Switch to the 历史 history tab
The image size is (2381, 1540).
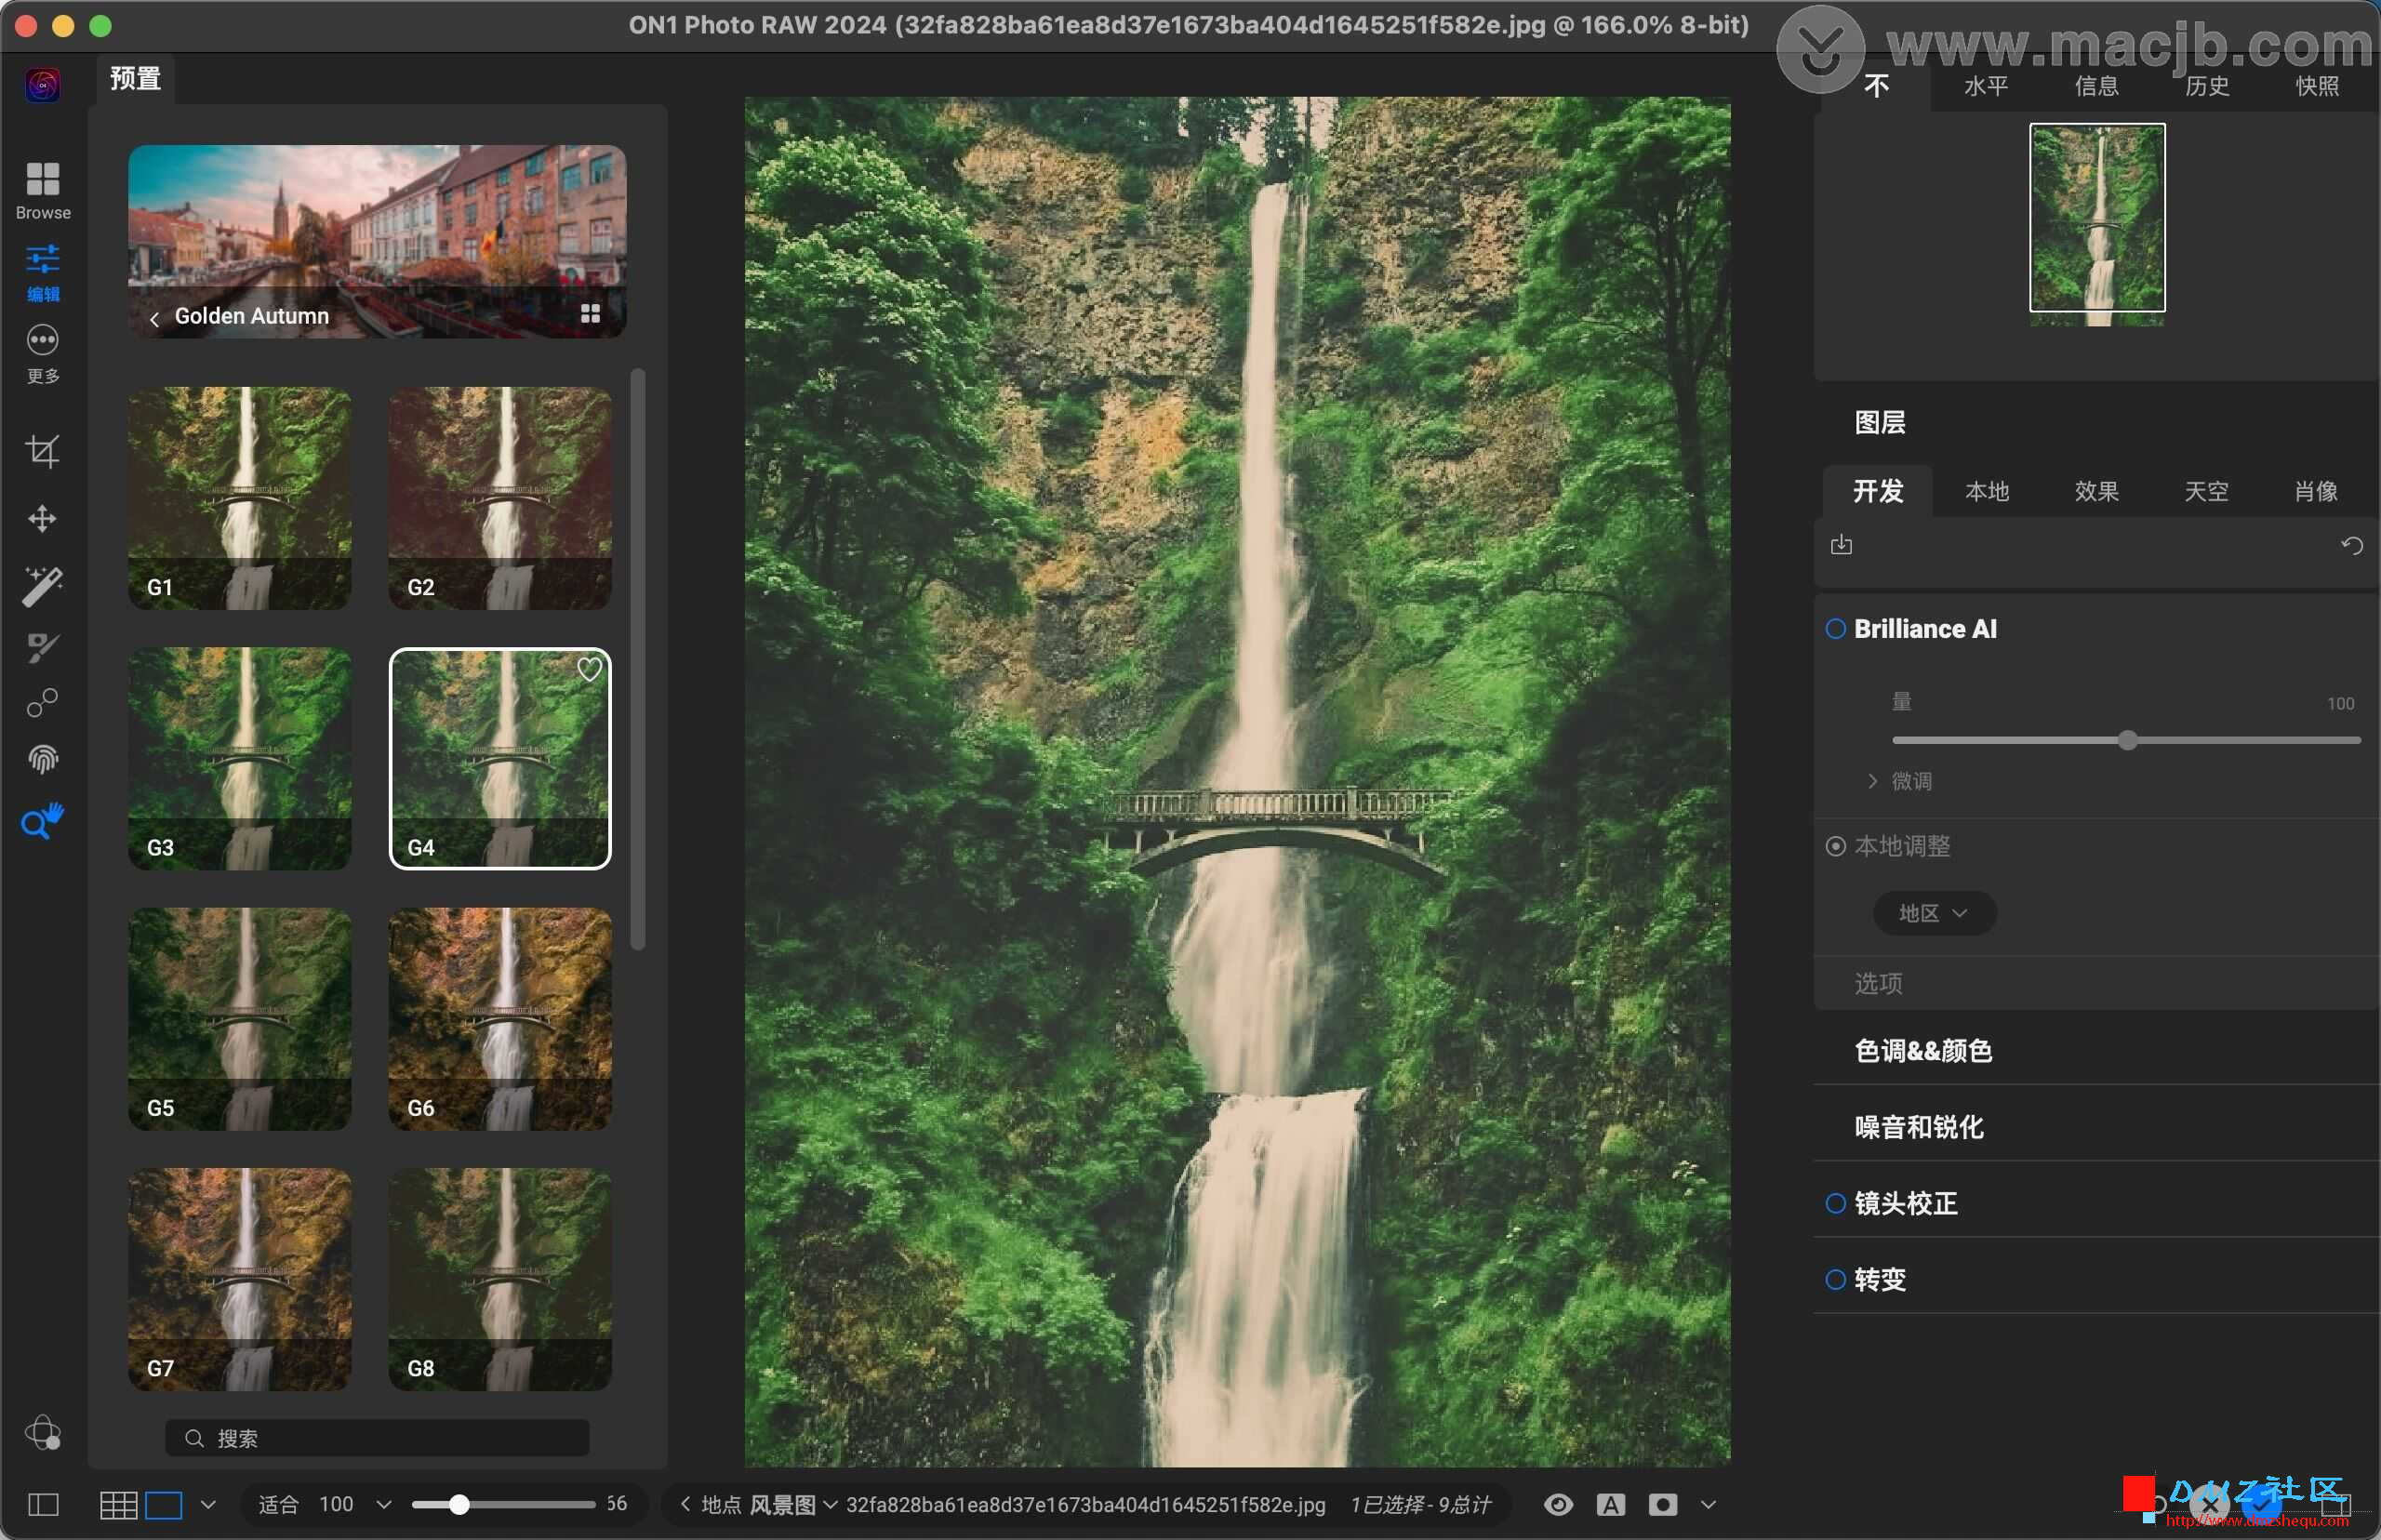2207,86
